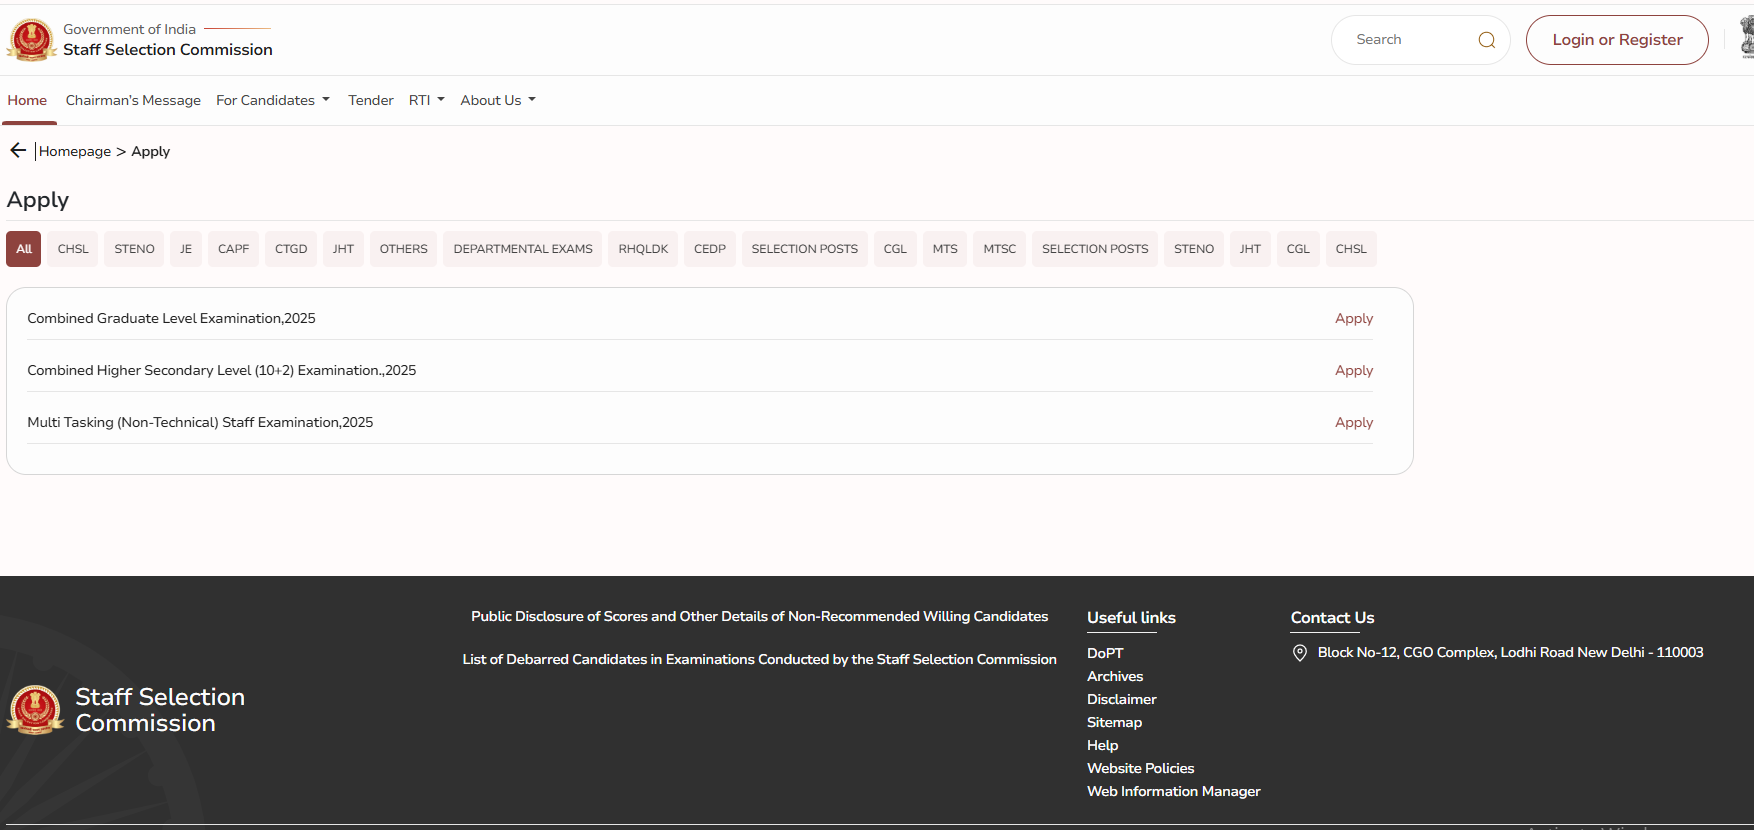Expand the About Us dropdown
The height and width of the screenshot is (830, 1754).
[x=497, y=100]
